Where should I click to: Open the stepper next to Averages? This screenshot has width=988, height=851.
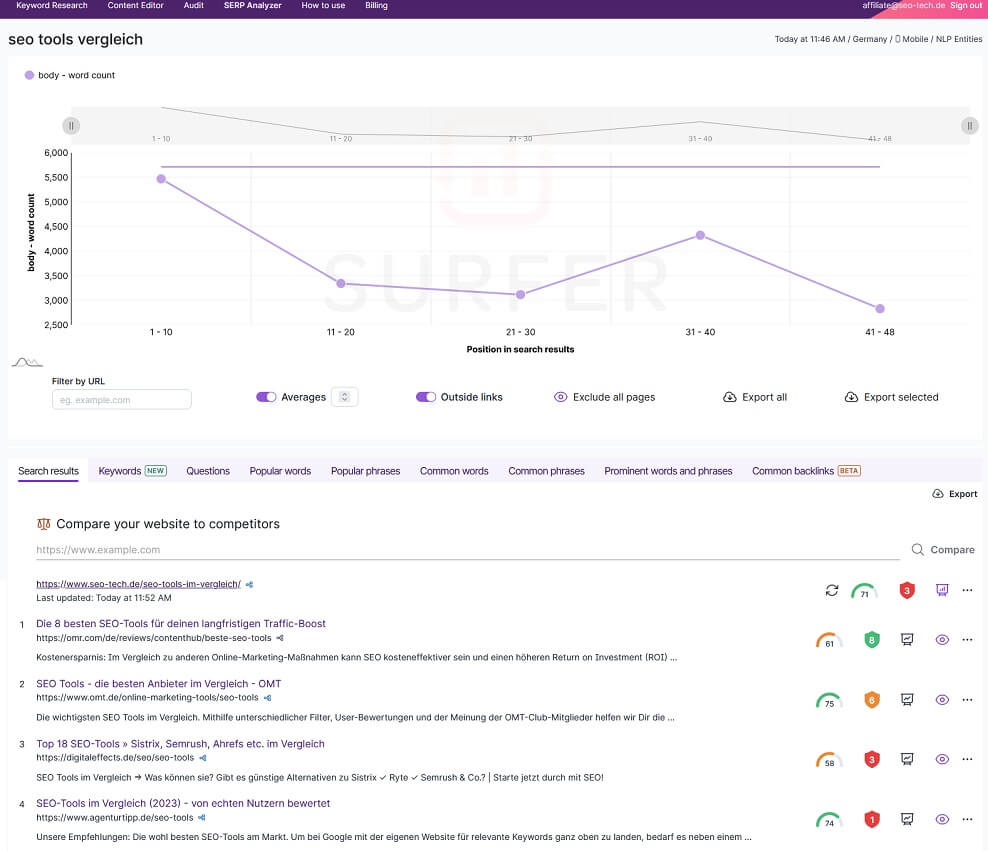[x=344, y=397]
